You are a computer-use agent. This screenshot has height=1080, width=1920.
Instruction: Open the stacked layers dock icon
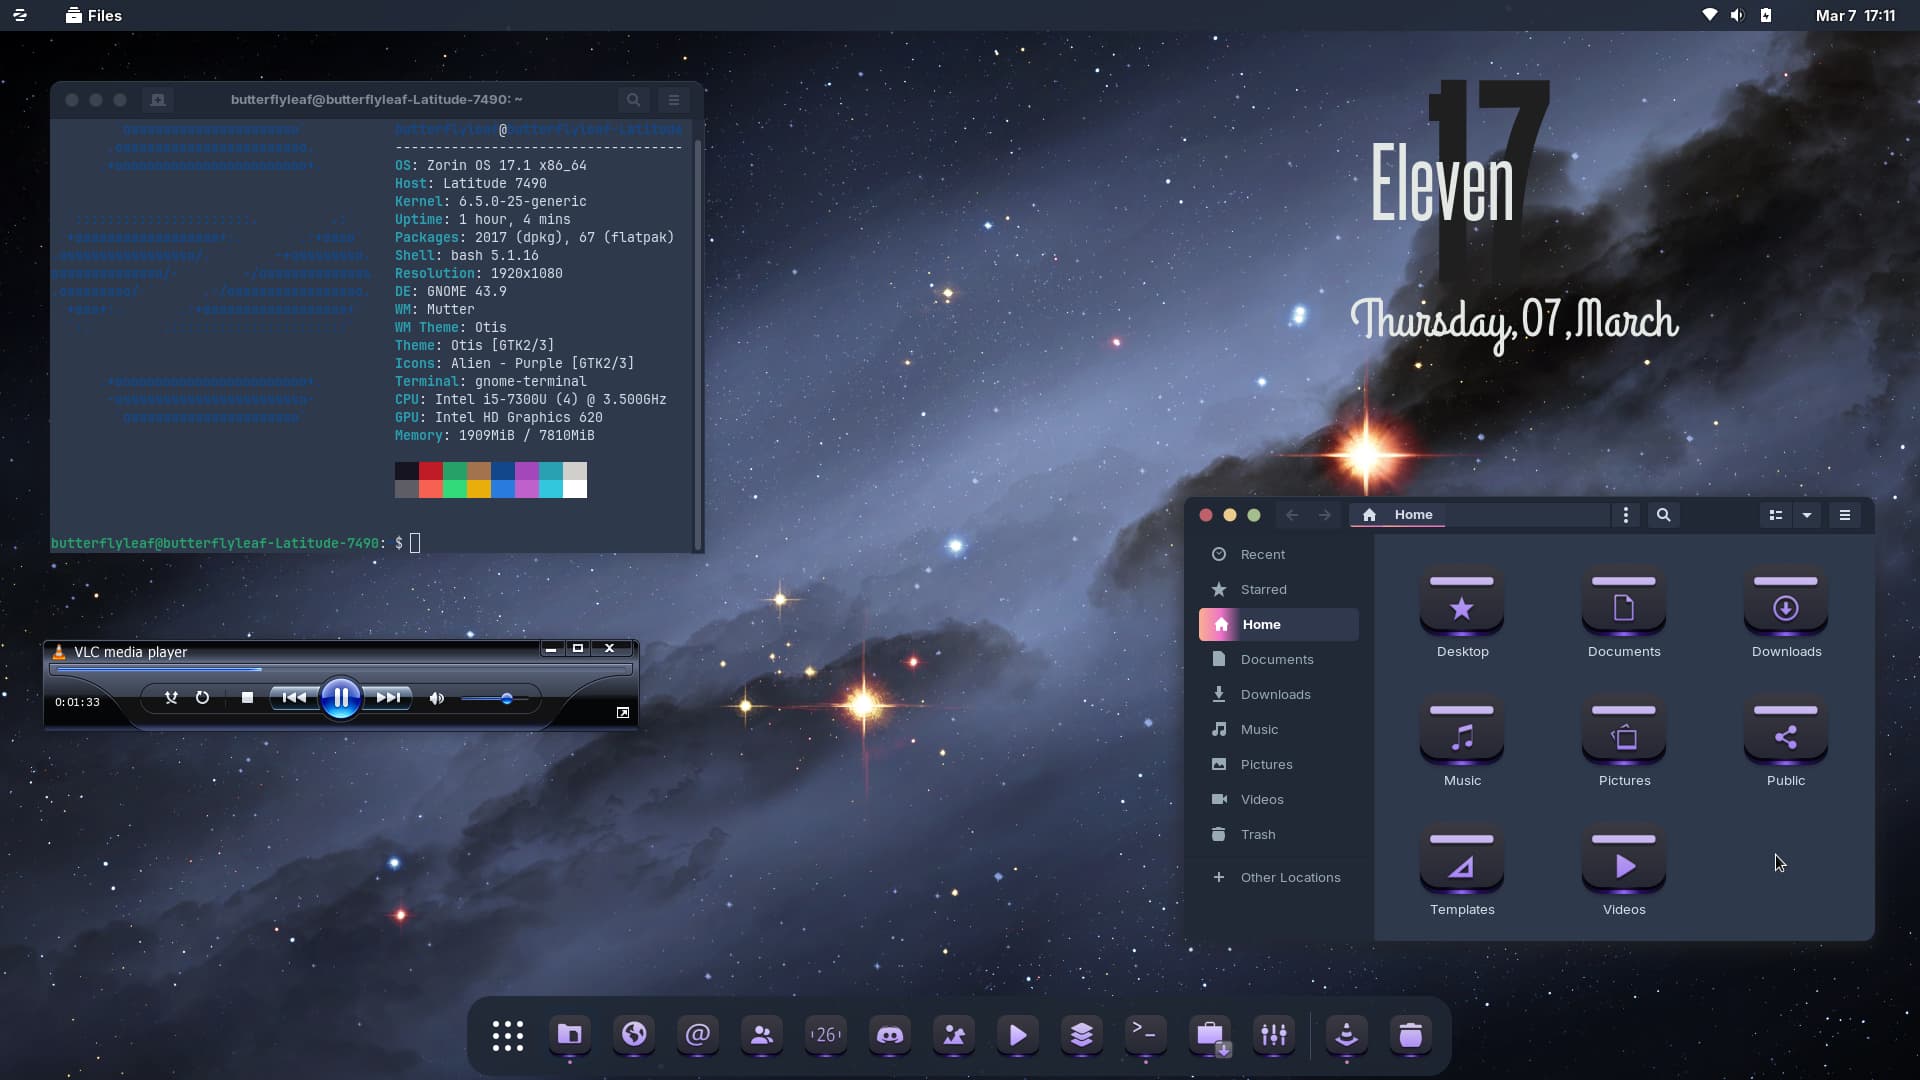[x=1082, y=1035]
